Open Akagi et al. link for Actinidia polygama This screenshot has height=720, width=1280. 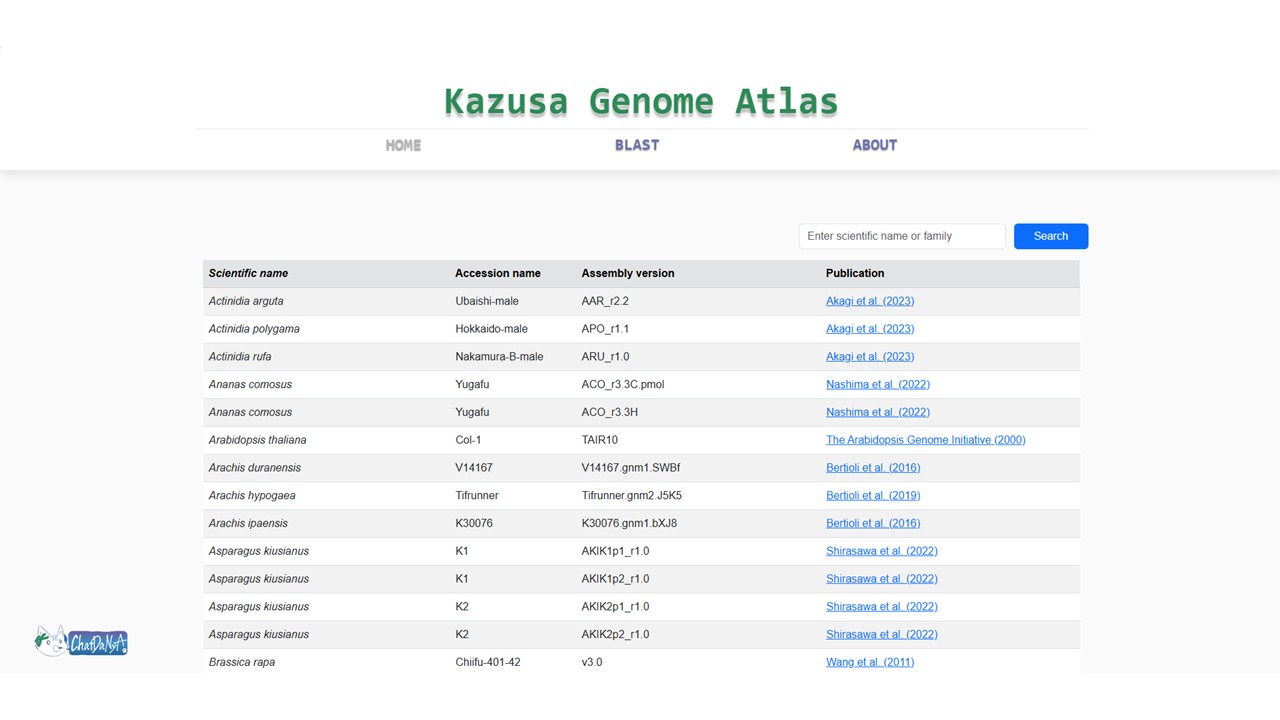coord(869,329)
